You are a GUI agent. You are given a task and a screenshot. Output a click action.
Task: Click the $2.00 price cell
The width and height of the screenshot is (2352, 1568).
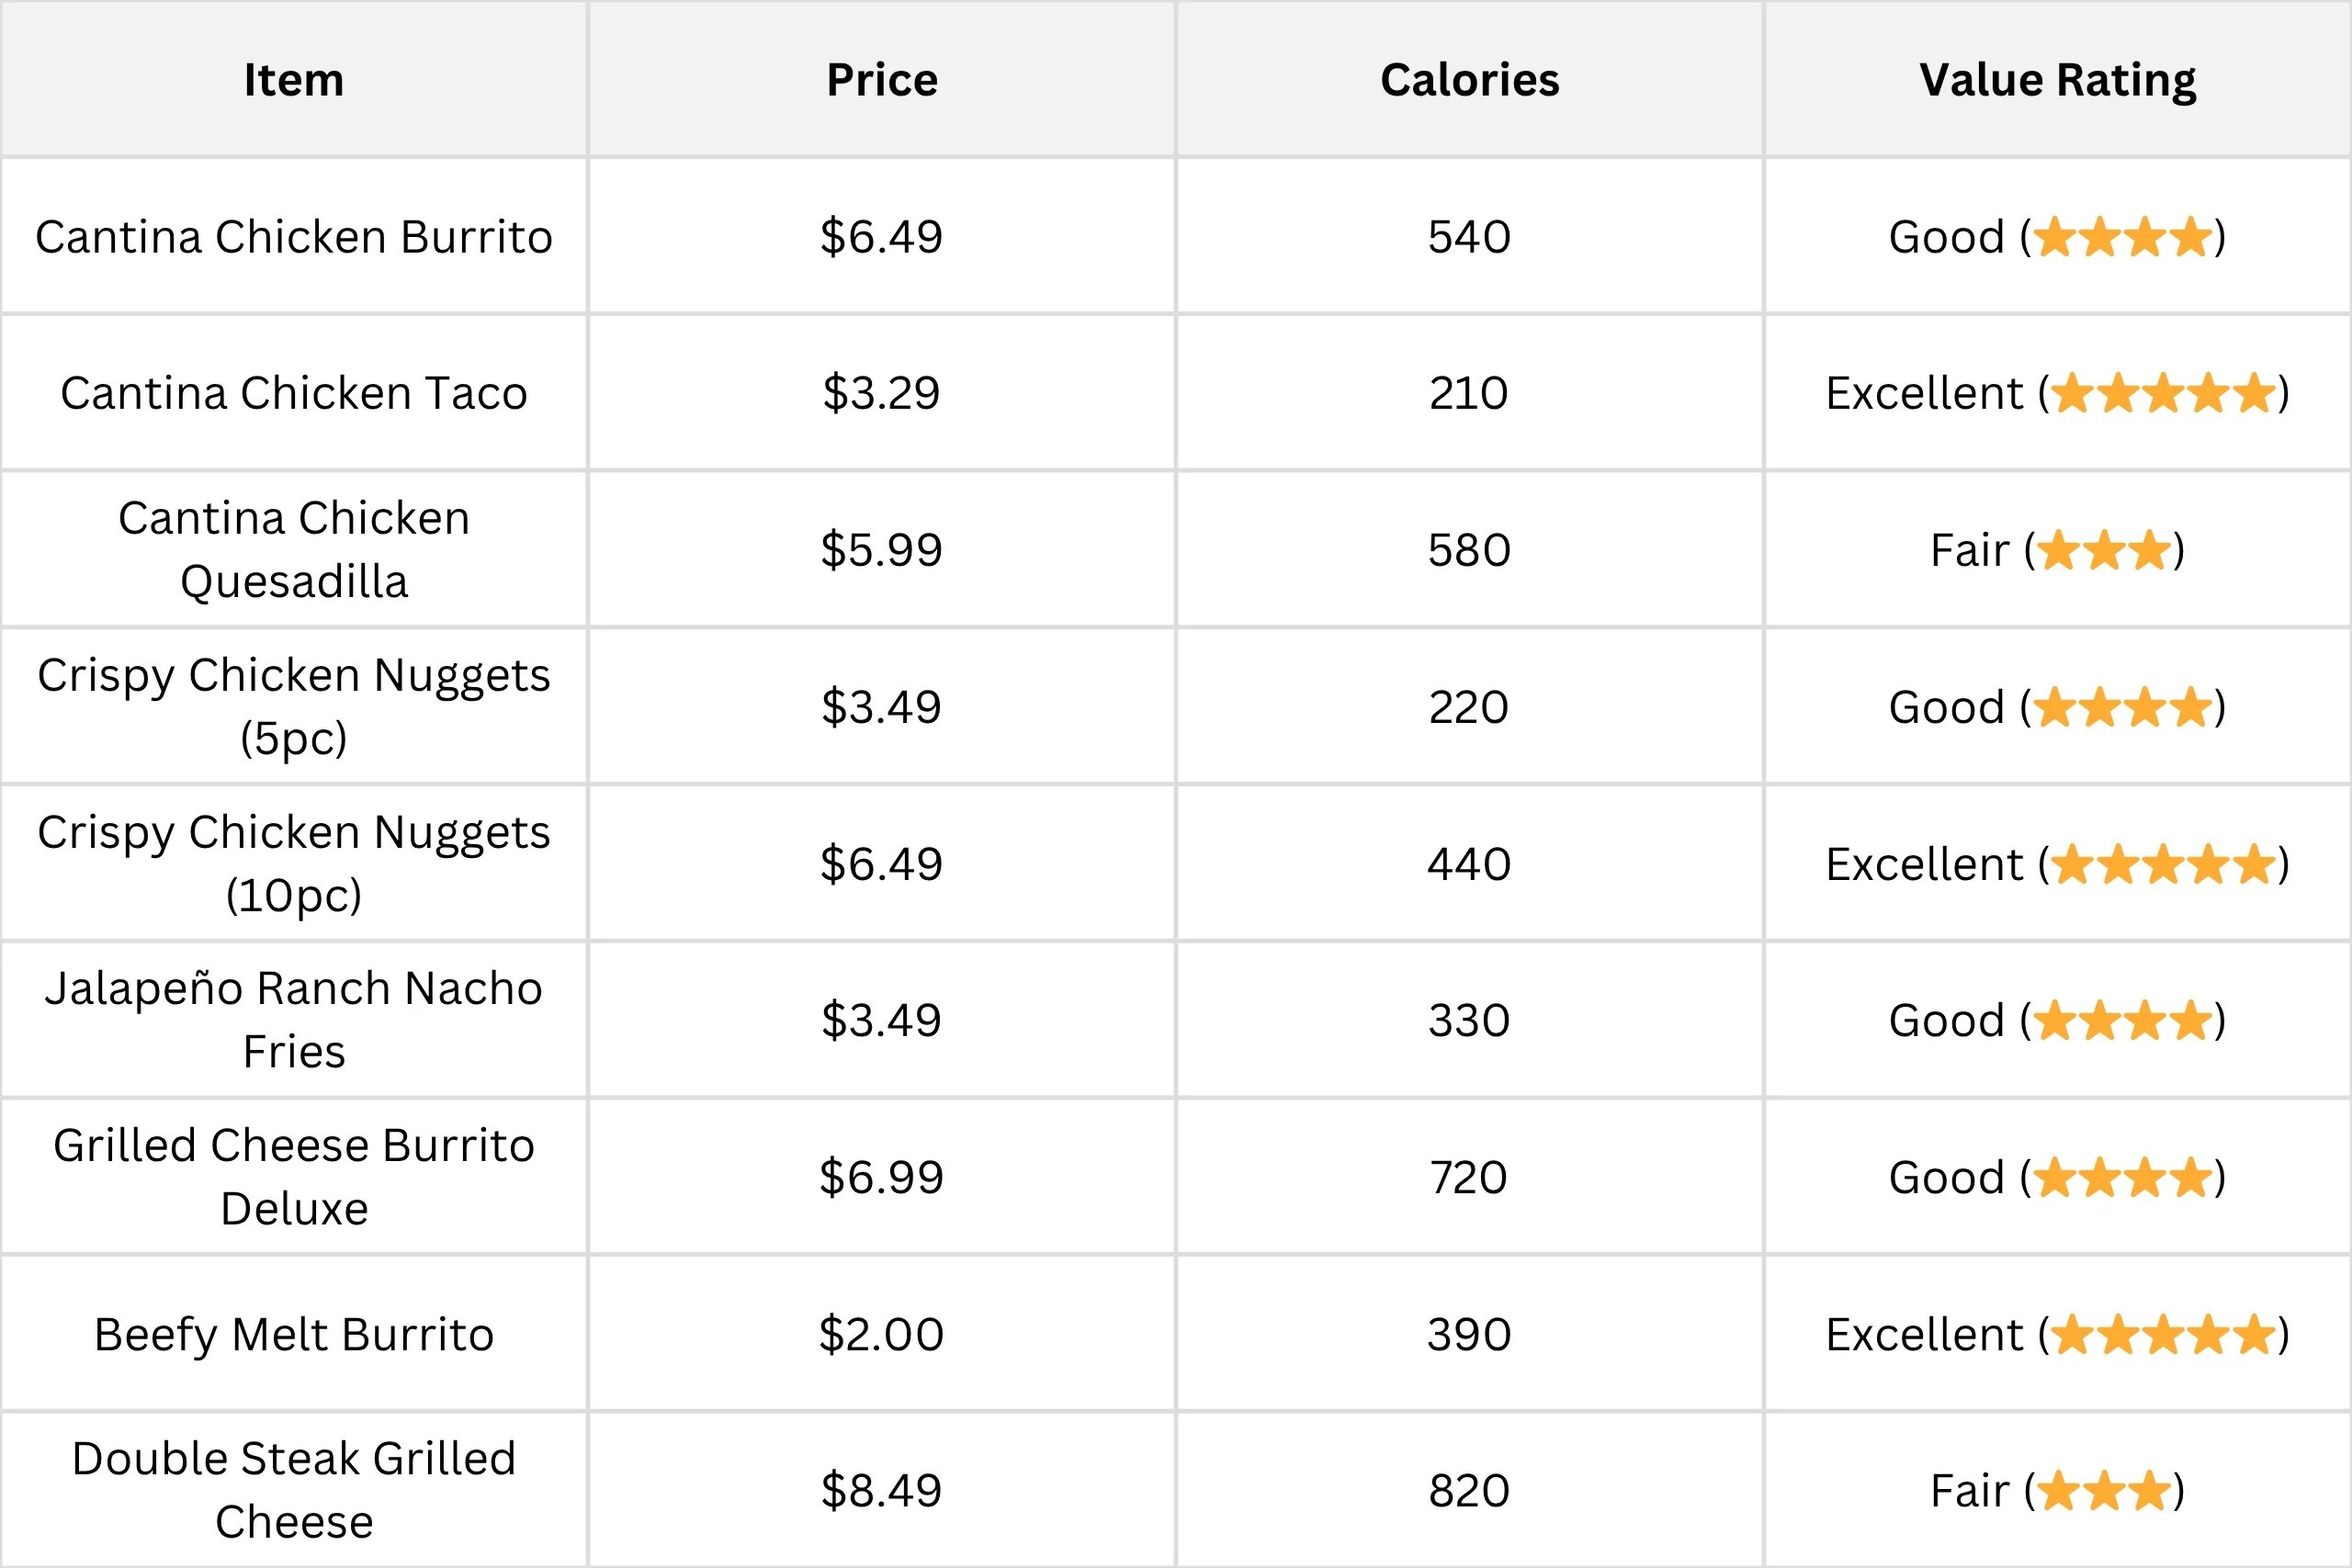tap(882, 1335)
